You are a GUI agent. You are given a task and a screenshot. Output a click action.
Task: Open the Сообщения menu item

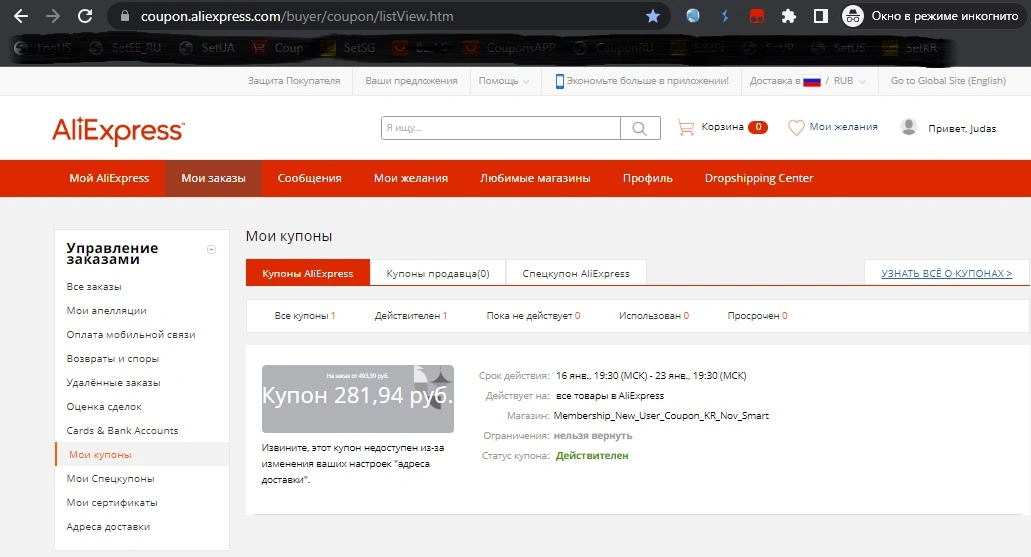tap(309, 178)
